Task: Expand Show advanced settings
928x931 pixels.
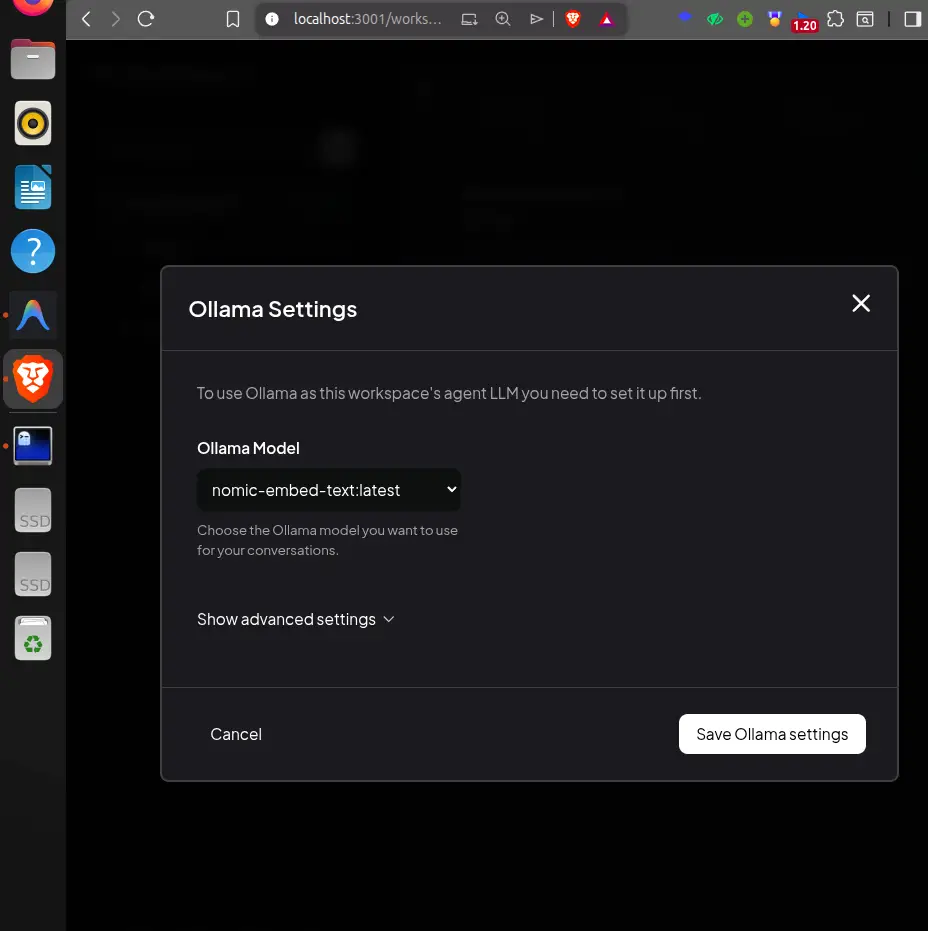Action: [296, 619]
